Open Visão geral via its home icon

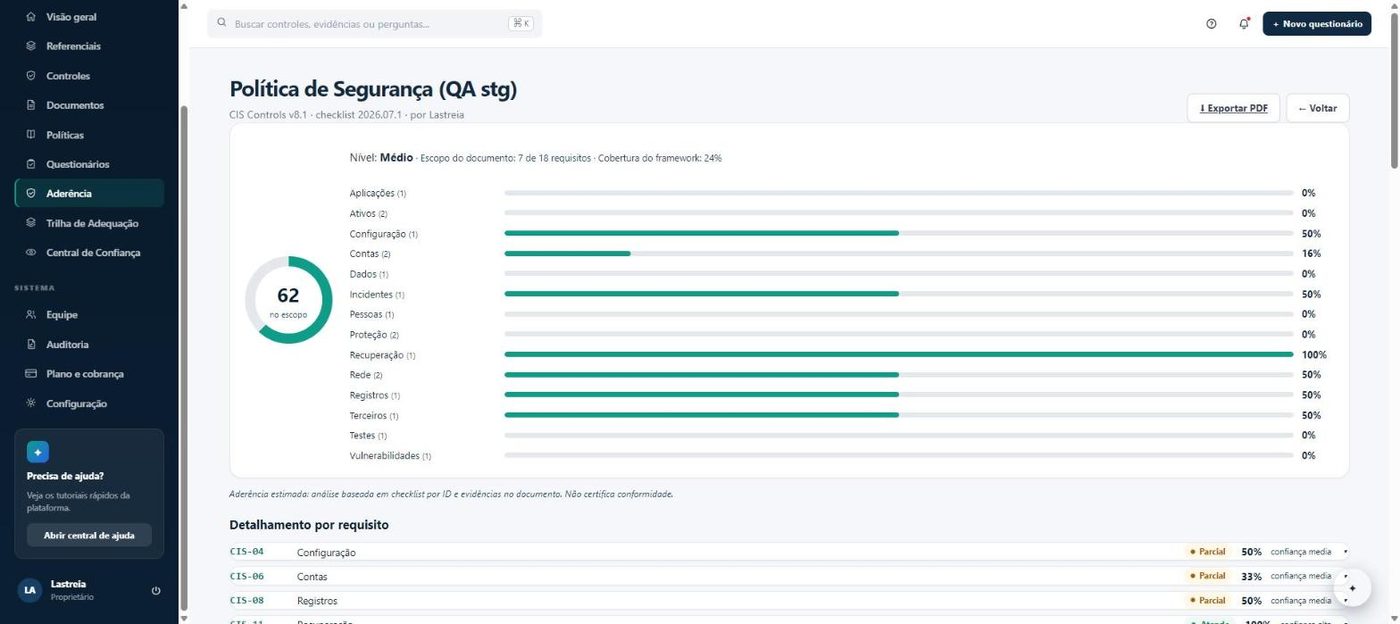pos(31,17)
